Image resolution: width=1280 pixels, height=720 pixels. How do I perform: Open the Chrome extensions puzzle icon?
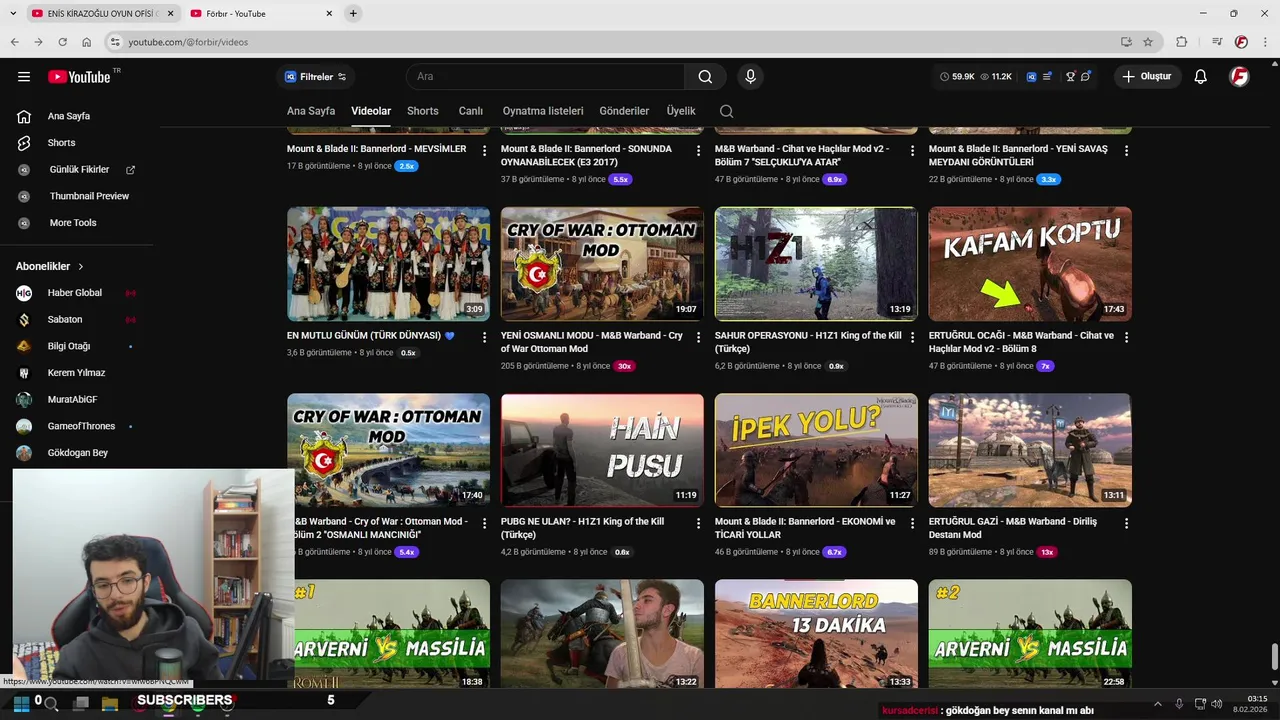point(1181,42)
